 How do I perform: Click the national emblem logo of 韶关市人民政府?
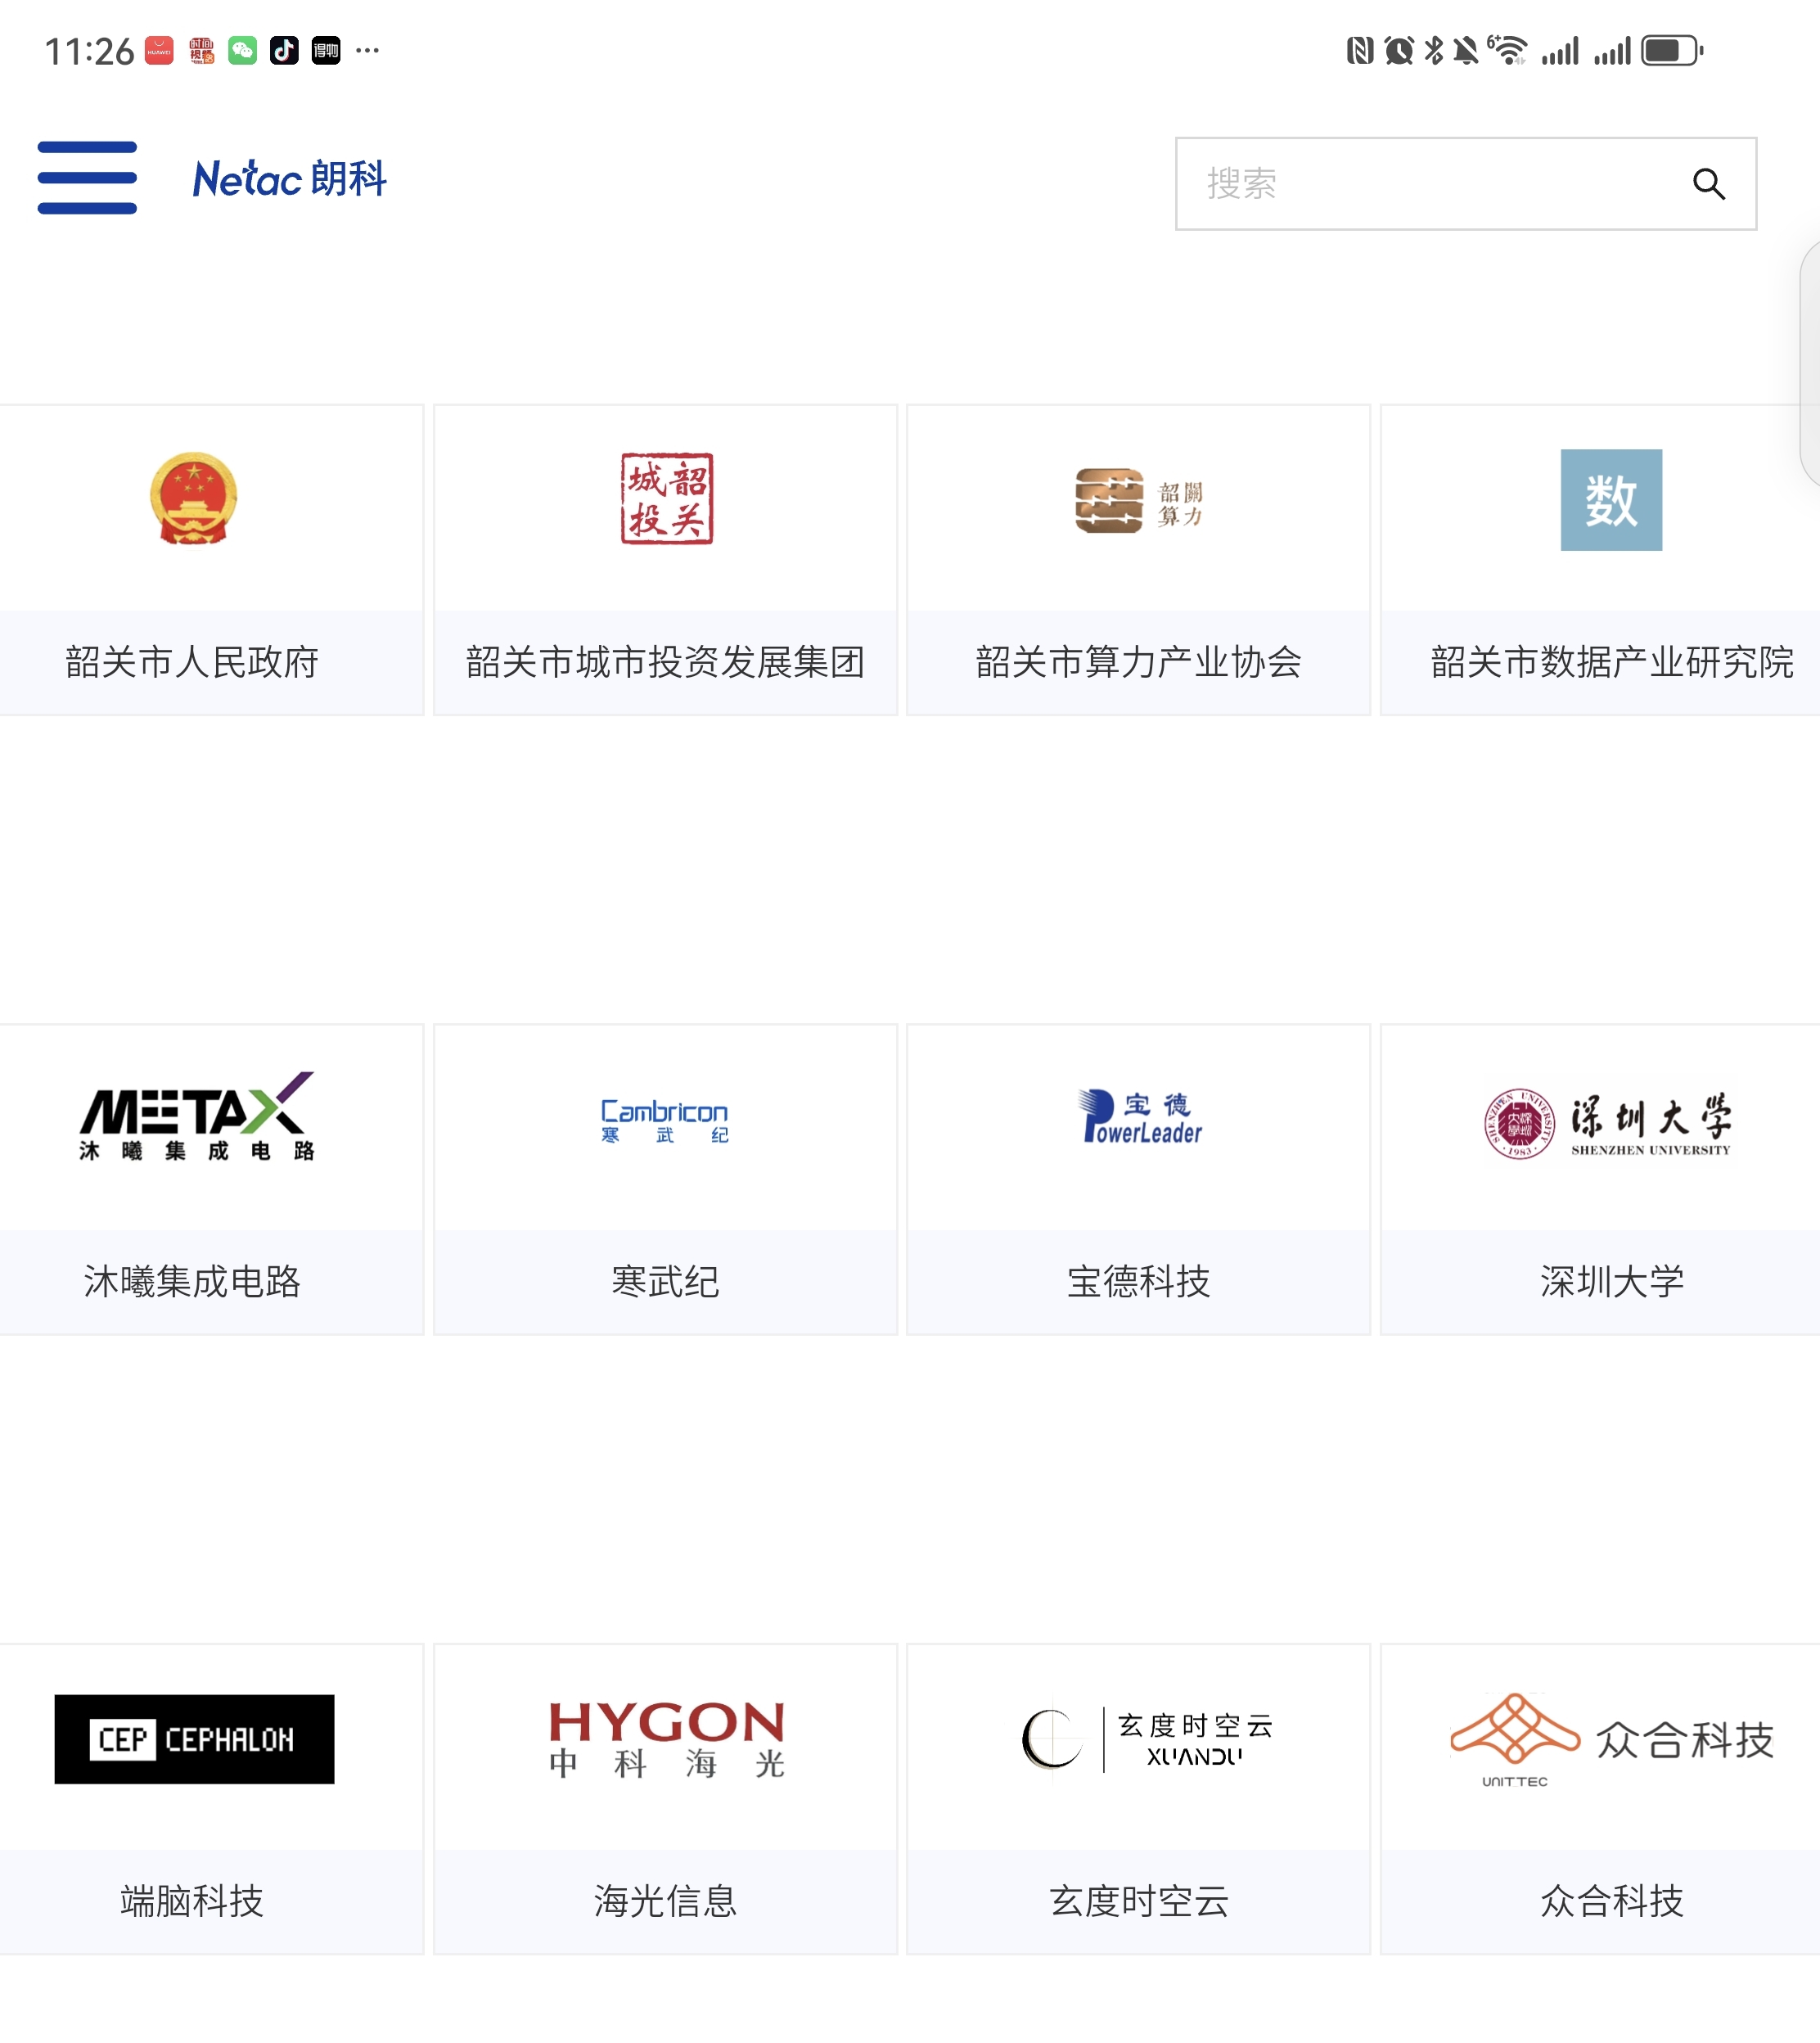[x=193, y=498]
